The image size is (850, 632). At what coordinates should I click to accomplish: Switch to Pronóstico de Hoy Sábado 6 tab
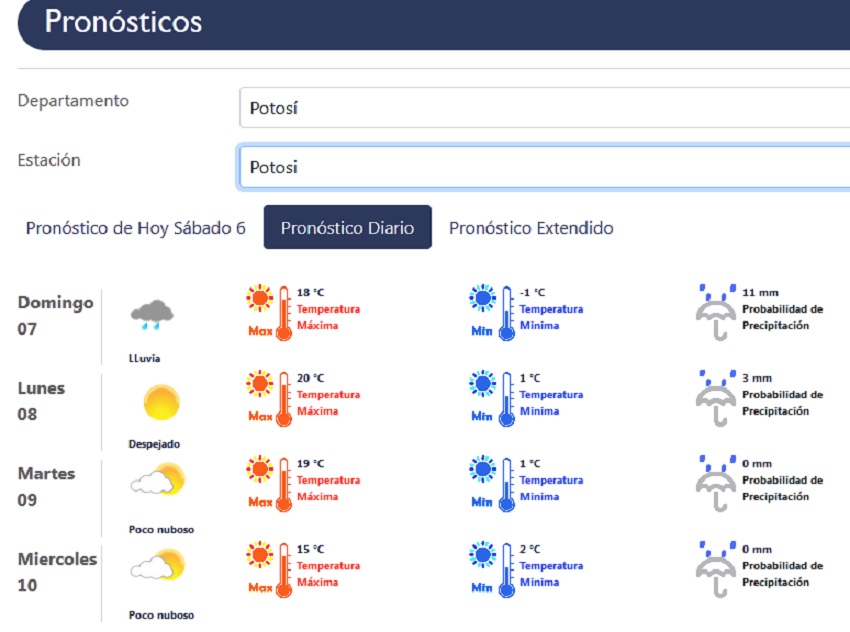coord(135,228)
